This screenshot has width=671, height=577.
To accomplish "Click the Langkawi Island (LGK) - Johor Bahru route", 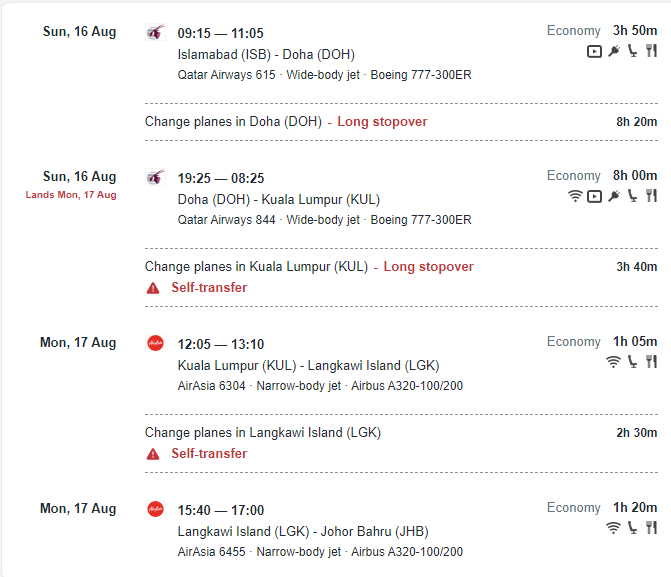I will click(x=303, y=531).
